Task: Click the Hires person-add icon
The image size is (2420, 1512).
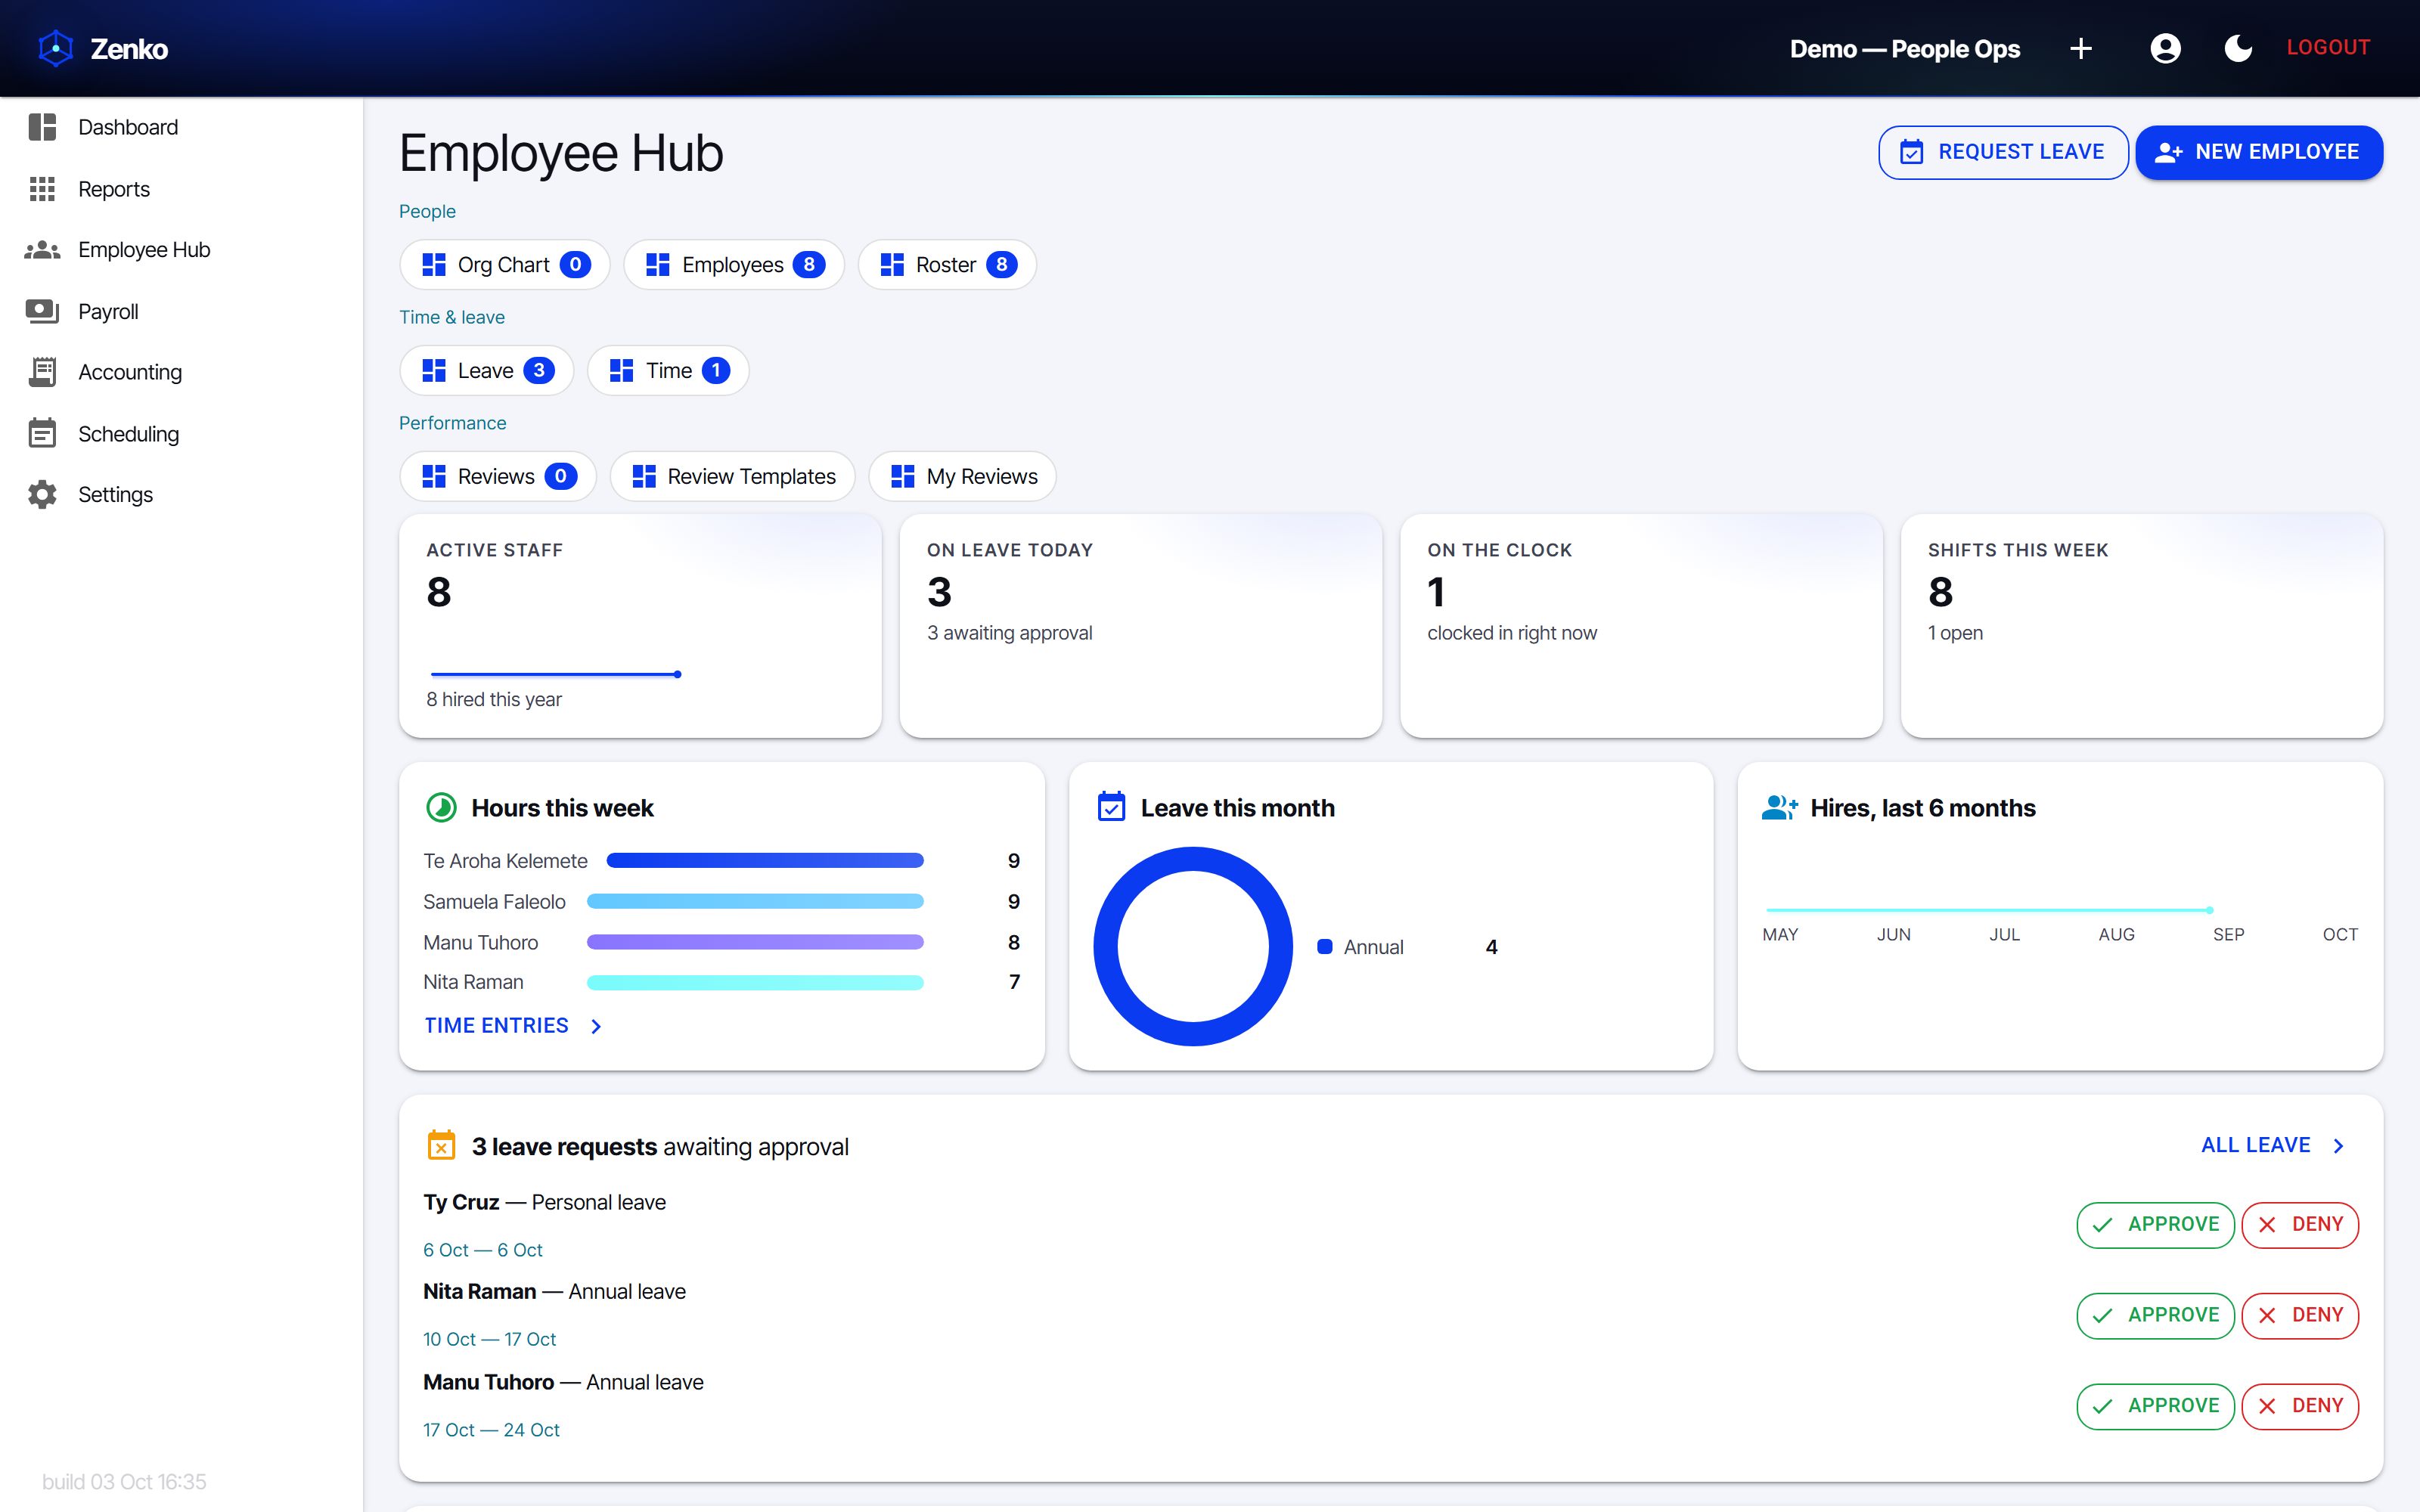Action: (1780, 807)
